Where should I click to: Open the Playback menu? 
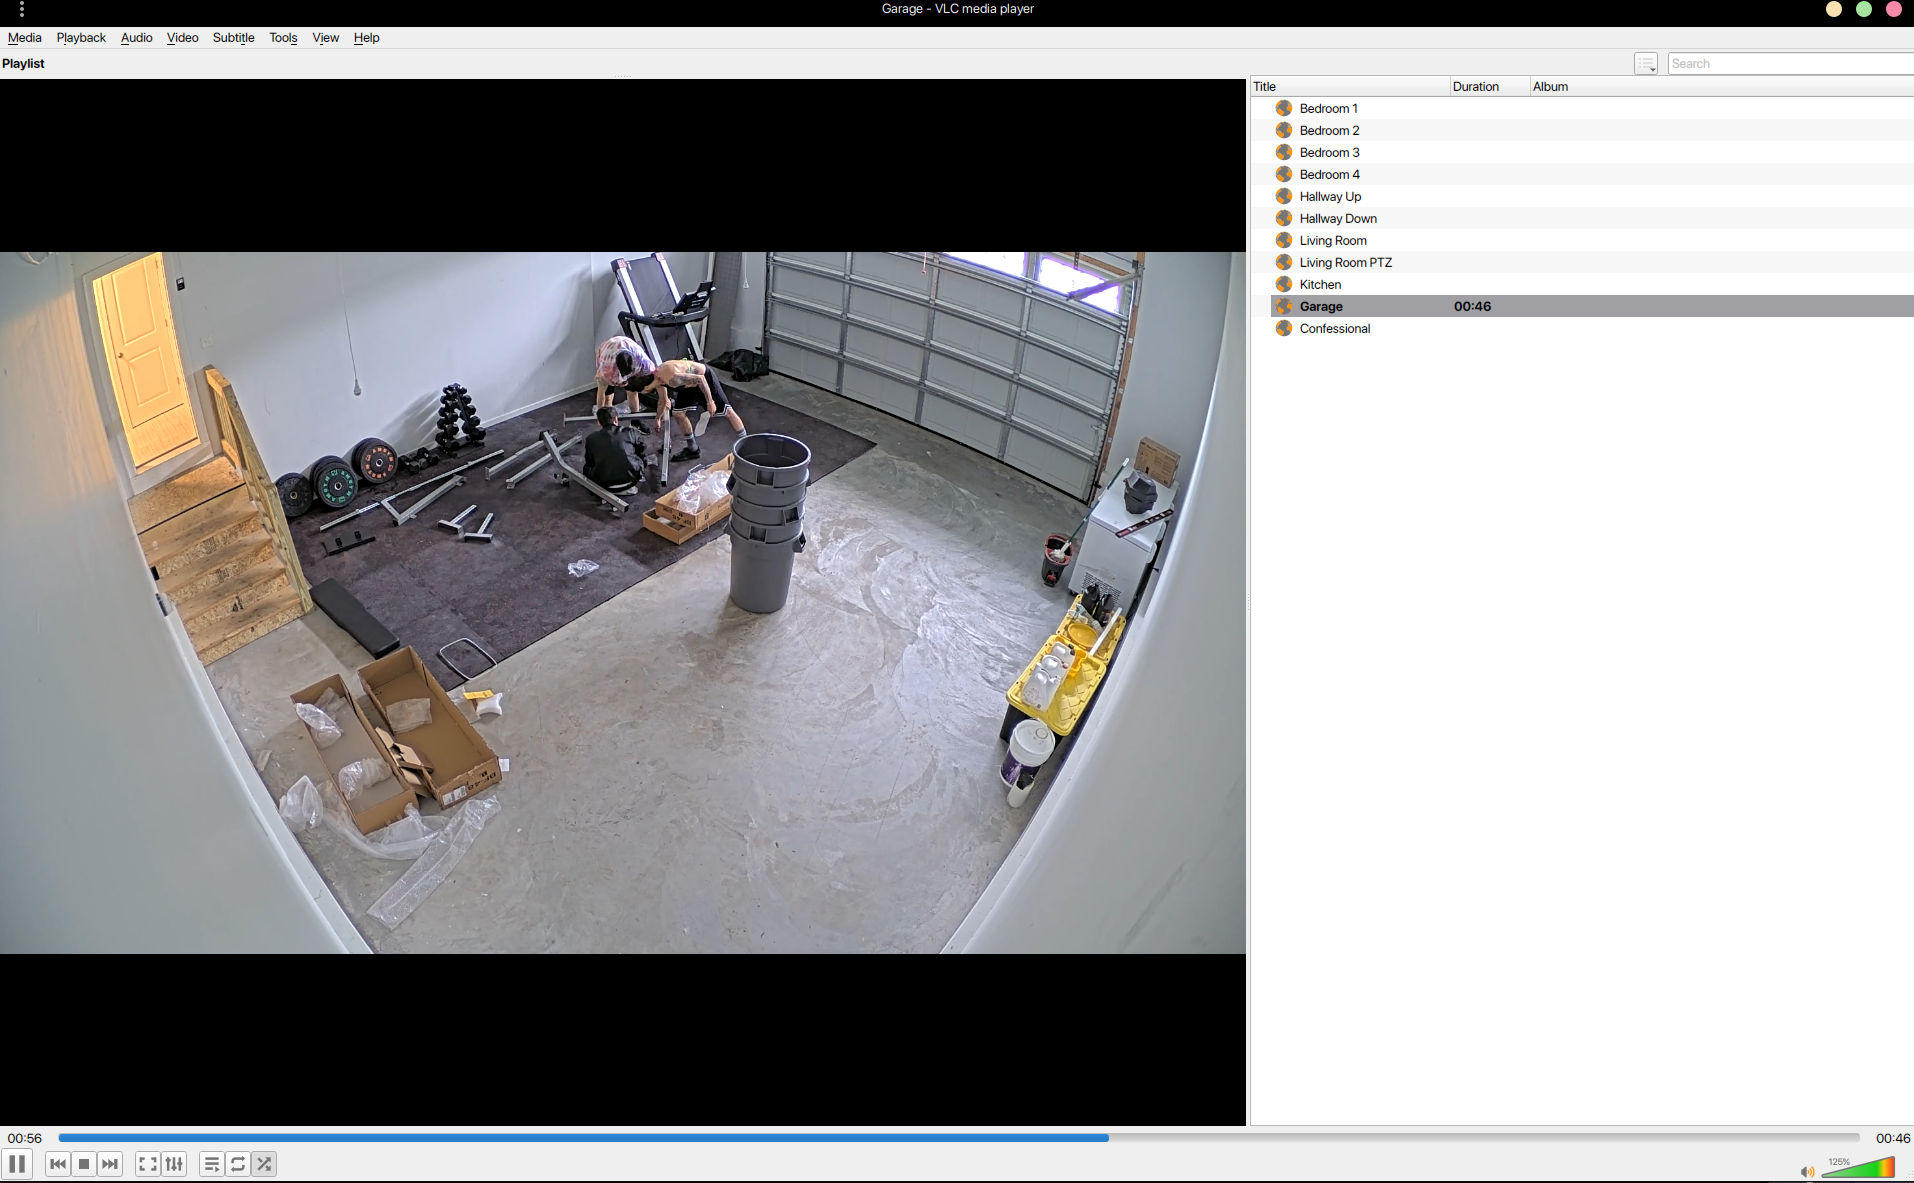[x=81, y=38]
